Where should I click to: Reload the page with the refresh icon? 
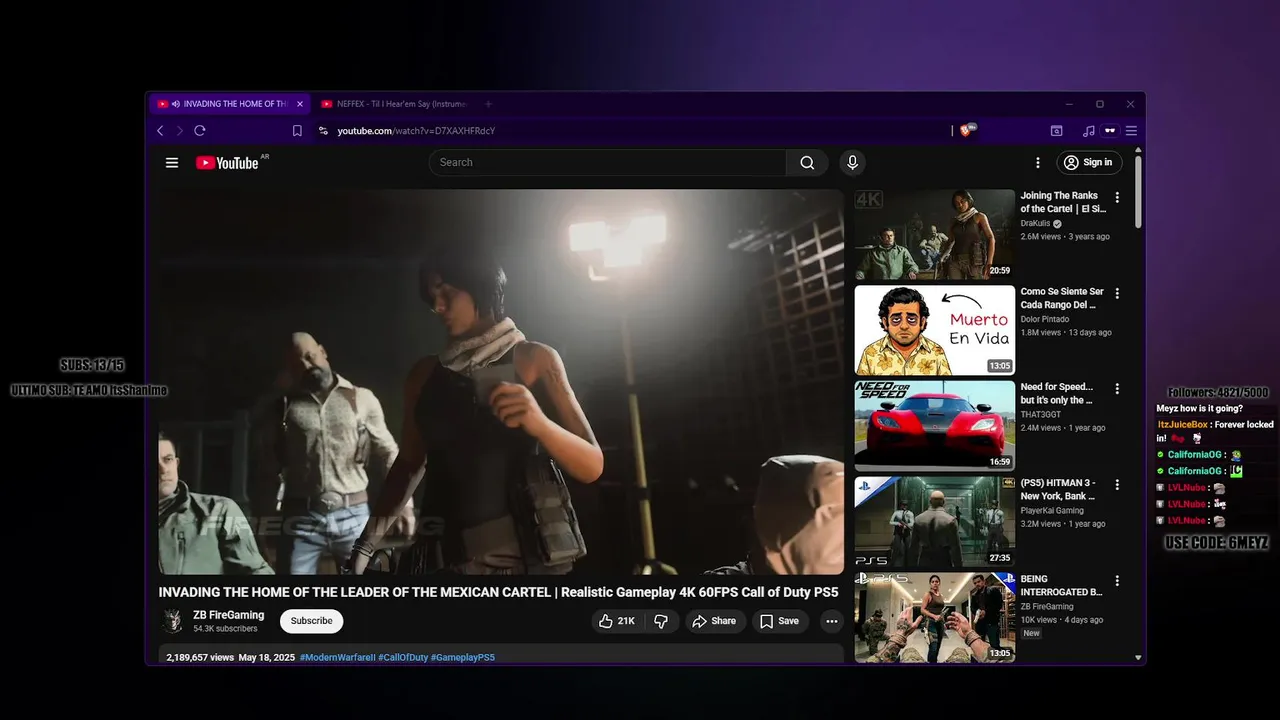point(200,131)
